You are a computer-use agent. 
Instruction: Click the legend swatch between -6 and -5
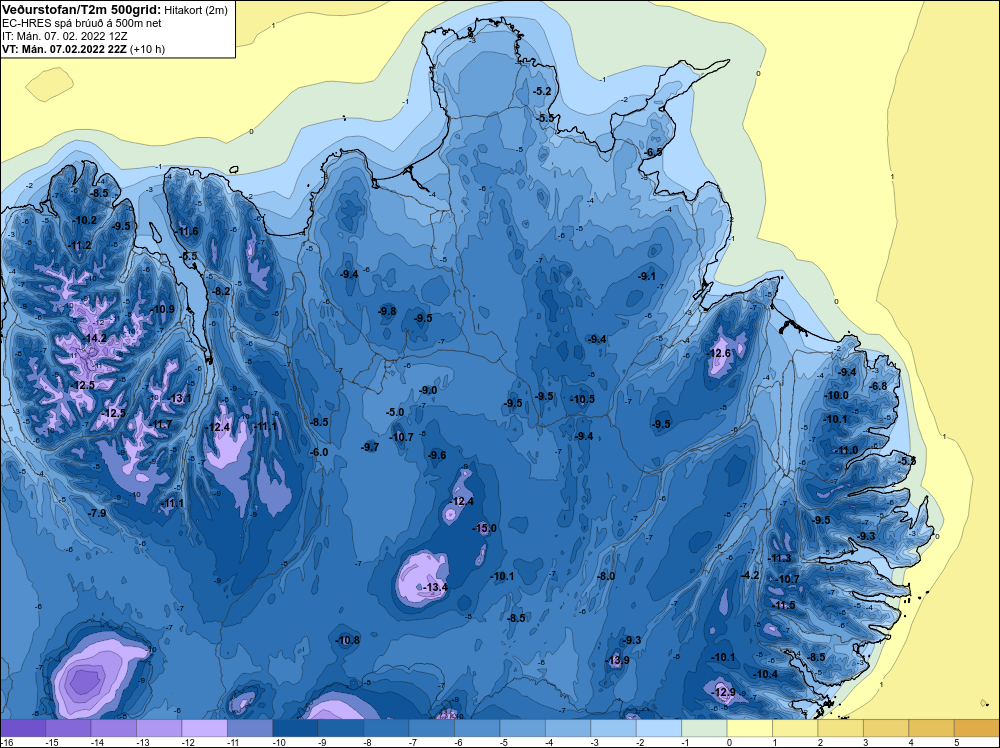click(x=477, y=728)
